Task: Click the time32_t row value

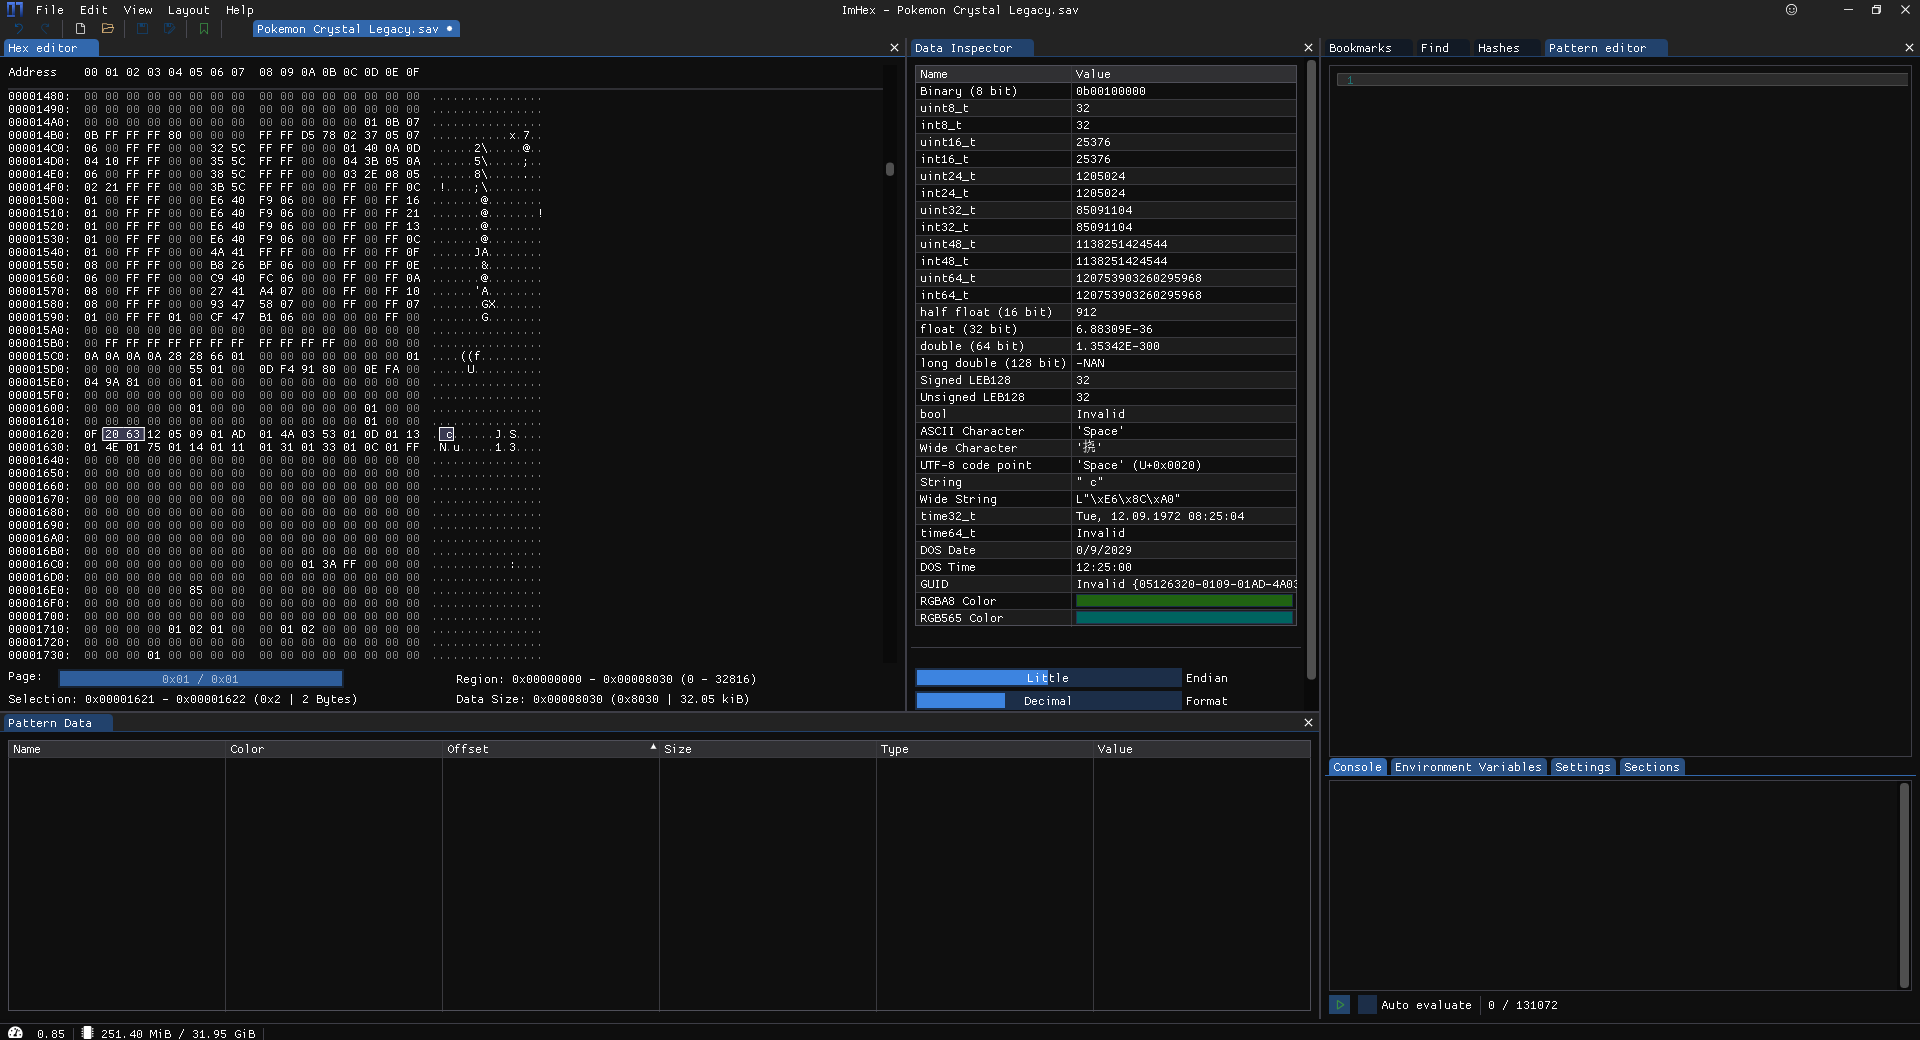Action: coord(1160,516)
